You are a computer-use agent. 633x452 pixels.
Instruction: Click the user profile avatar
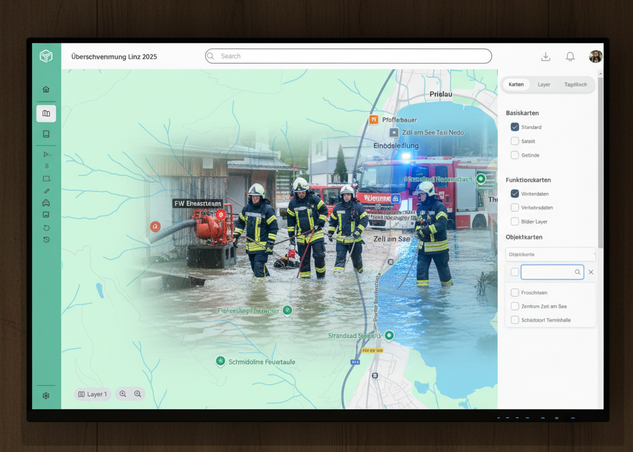point(595,57)
